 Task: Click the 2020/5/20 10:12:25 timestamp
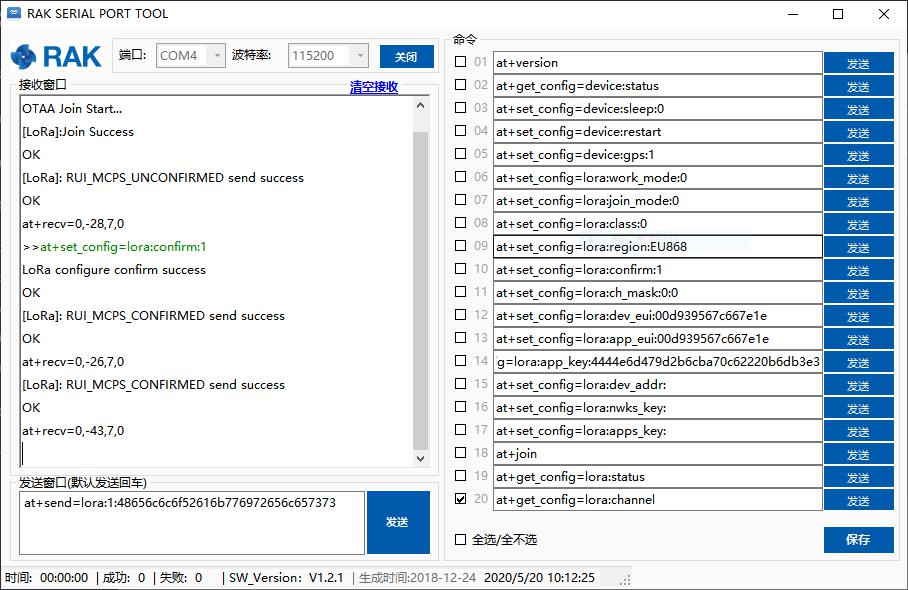tap(539, 578)
